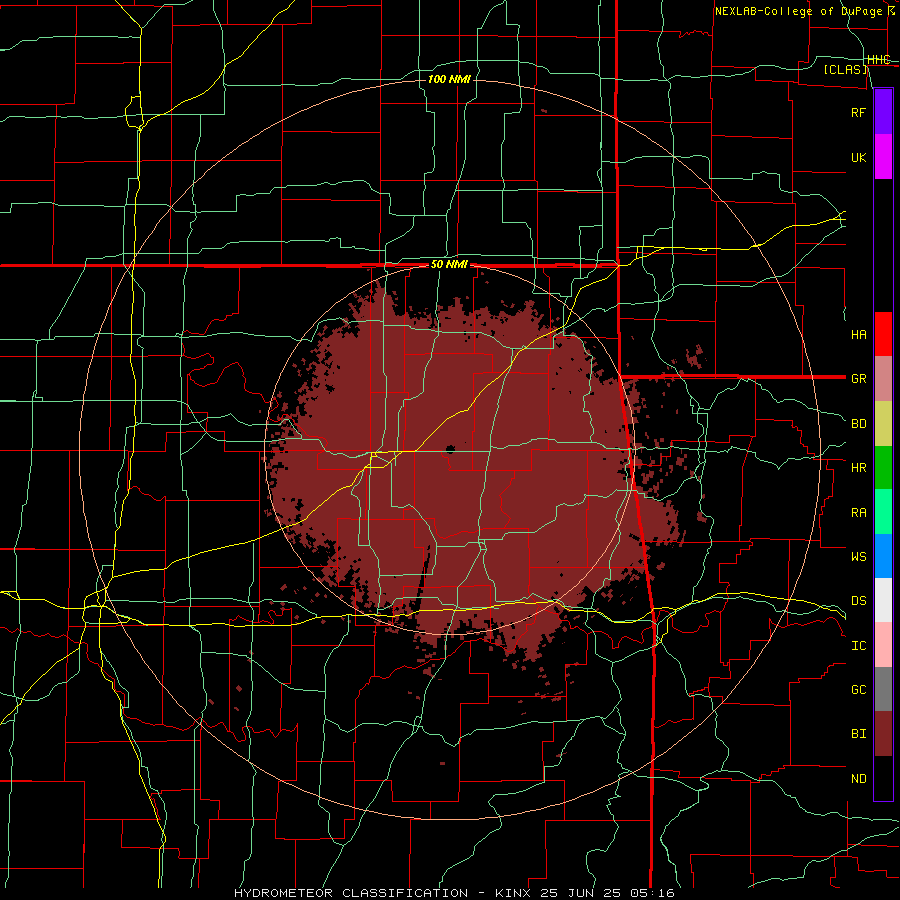Click the light pink IC legend swatch

(883, 645)
